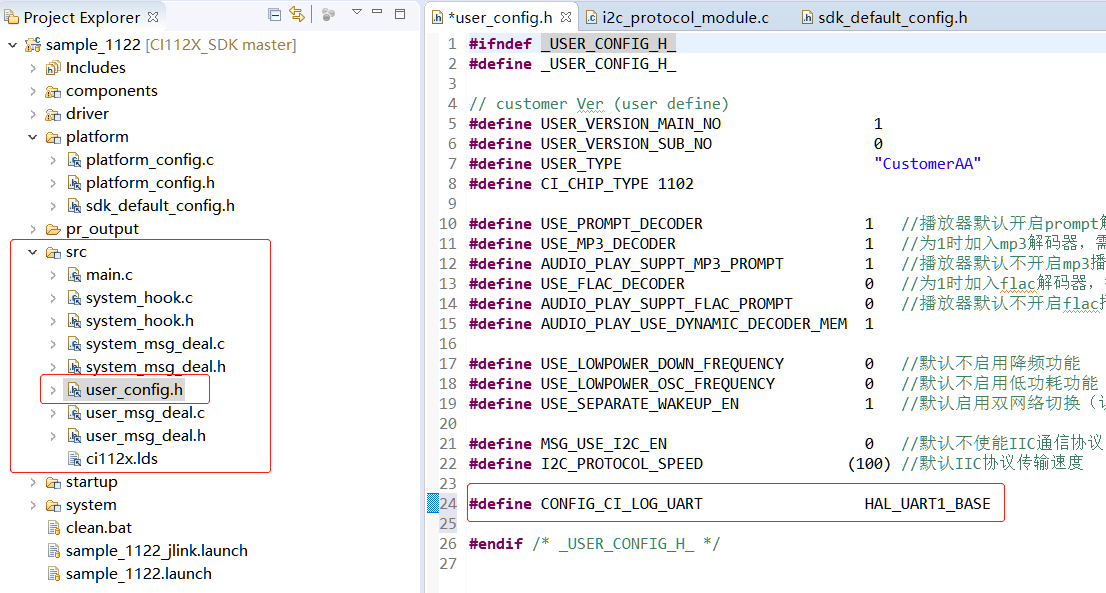Select system_msg_deal.h in the tree
This screenshot has height=593, width=1106.
(x=156, y=367)
